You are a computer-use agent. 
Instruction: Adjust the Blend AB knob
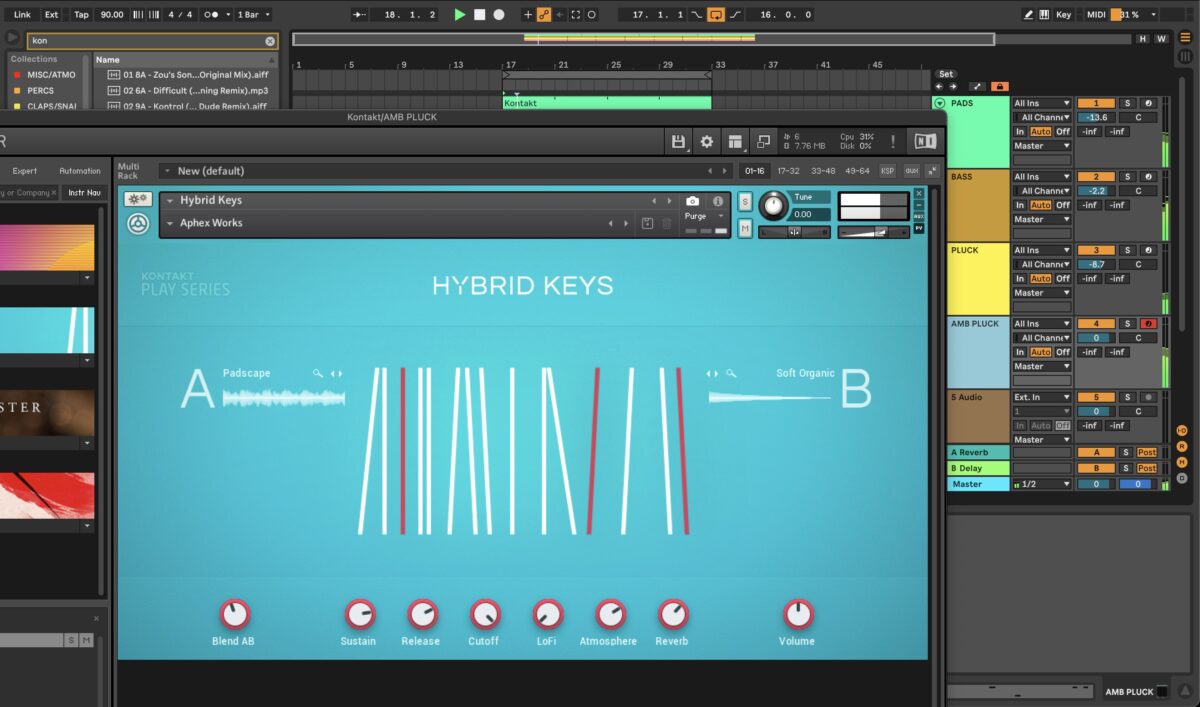tap(234, 614)
